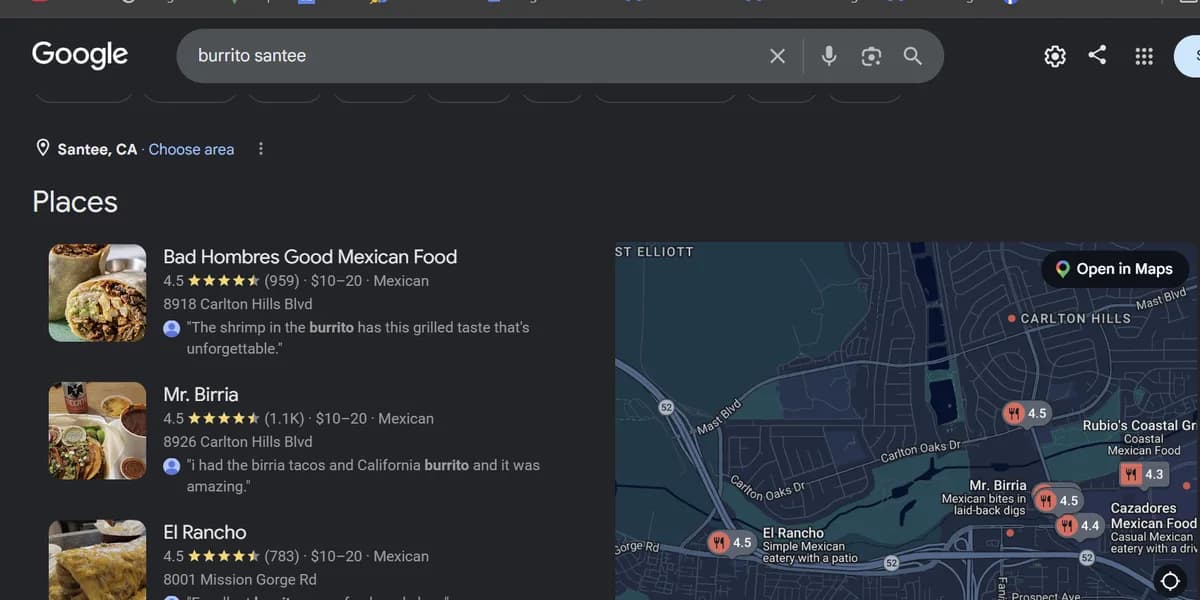Click the El Rancho food photo thumbnail

point(97,560)
